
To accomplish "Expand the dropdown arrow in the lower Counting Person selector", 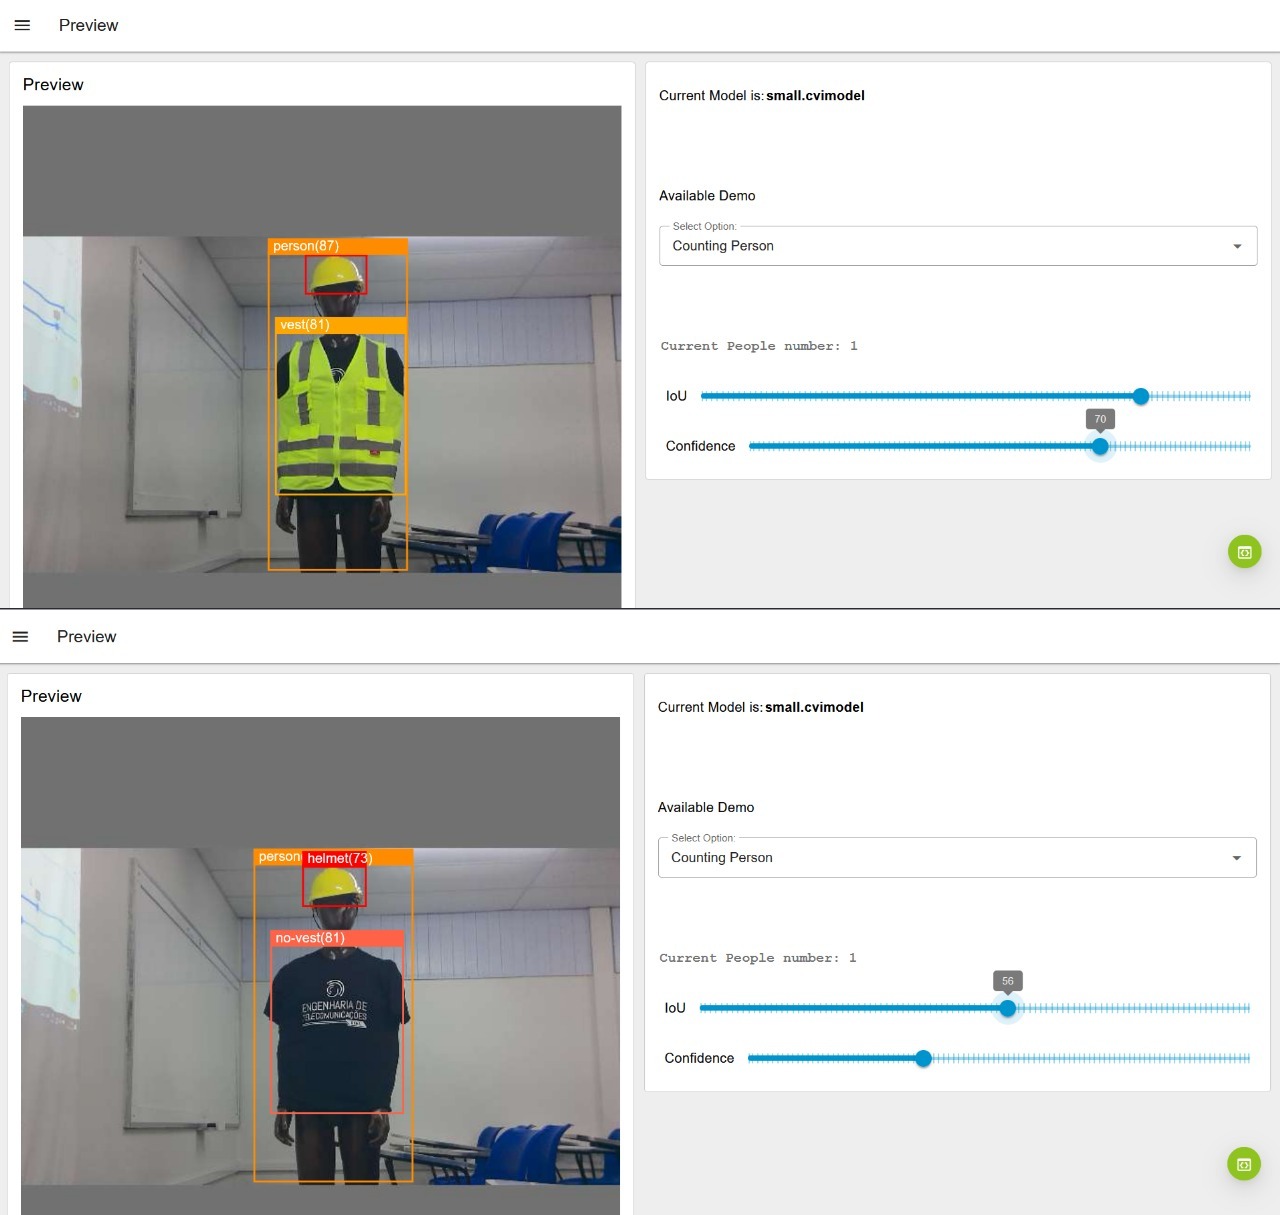I will coord(1236,858).
